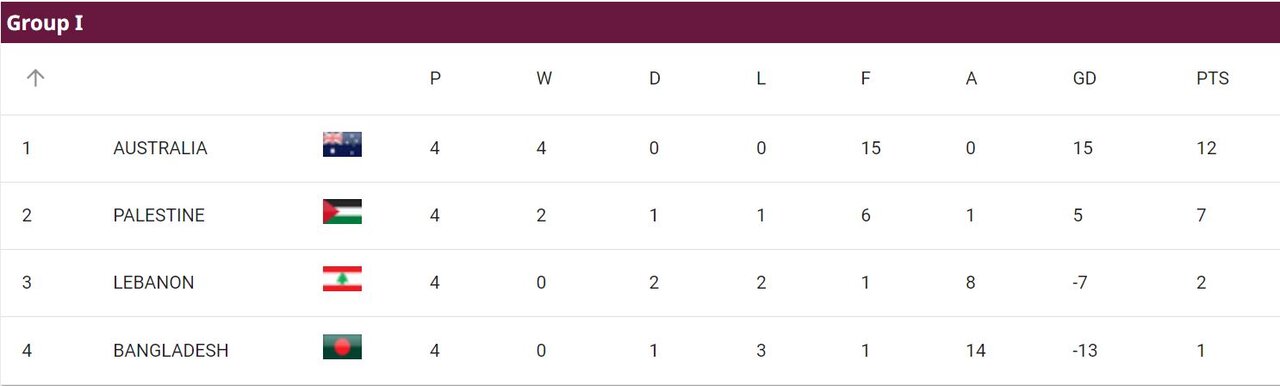
Task: Open the AUSTRALIA team link
Action: click(160, 148)
